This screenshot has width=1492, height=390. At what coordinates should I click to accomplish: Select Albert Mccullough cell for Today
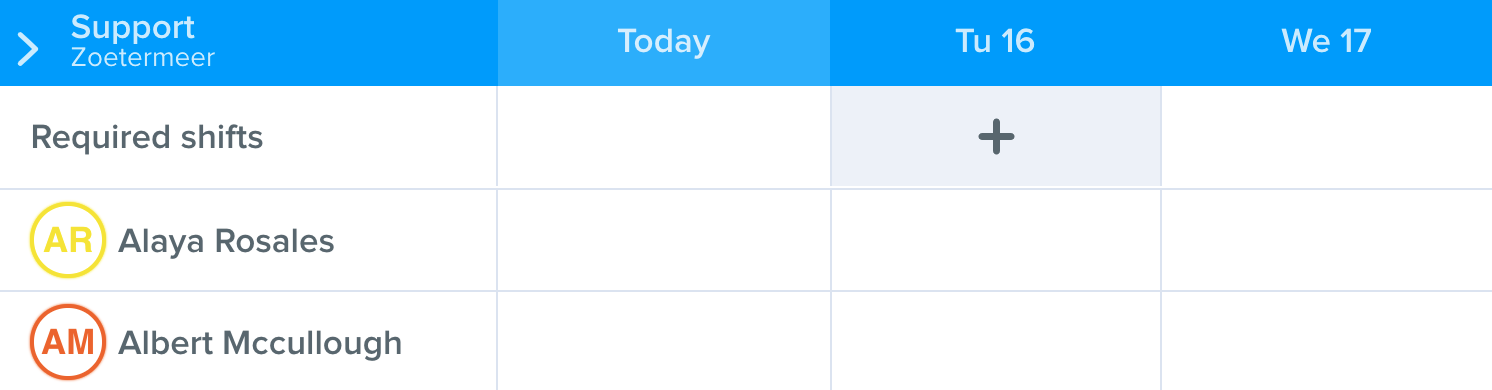tap(664, 341)
